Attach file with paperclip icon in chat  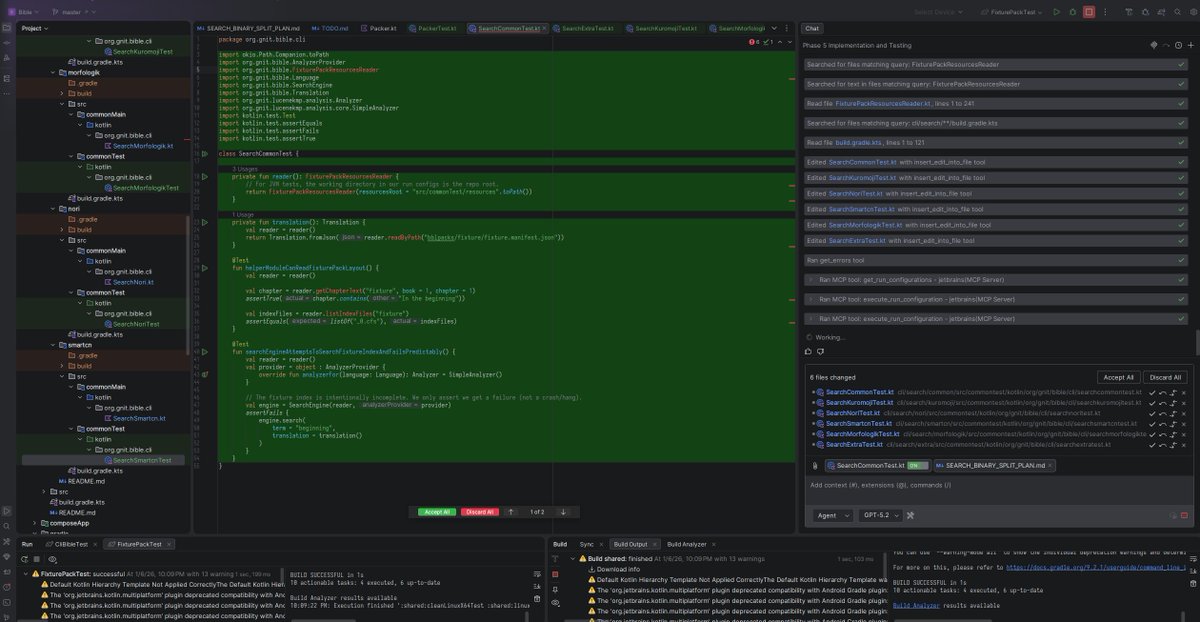coord(814,465)
